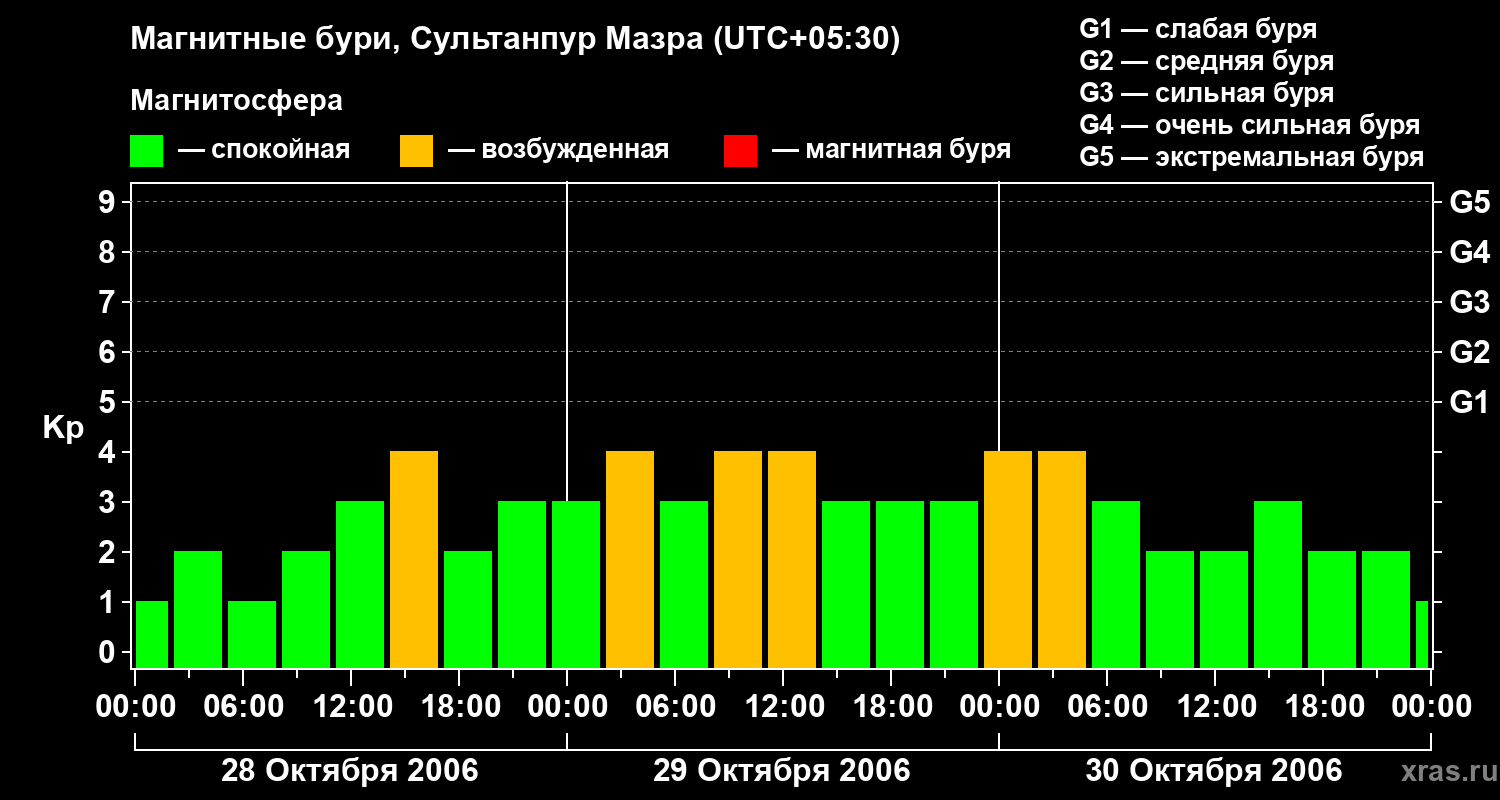Click the green 'спокойная' legend swatch
The width and height of the screenshot is (1500, 800).
(146, 151)
